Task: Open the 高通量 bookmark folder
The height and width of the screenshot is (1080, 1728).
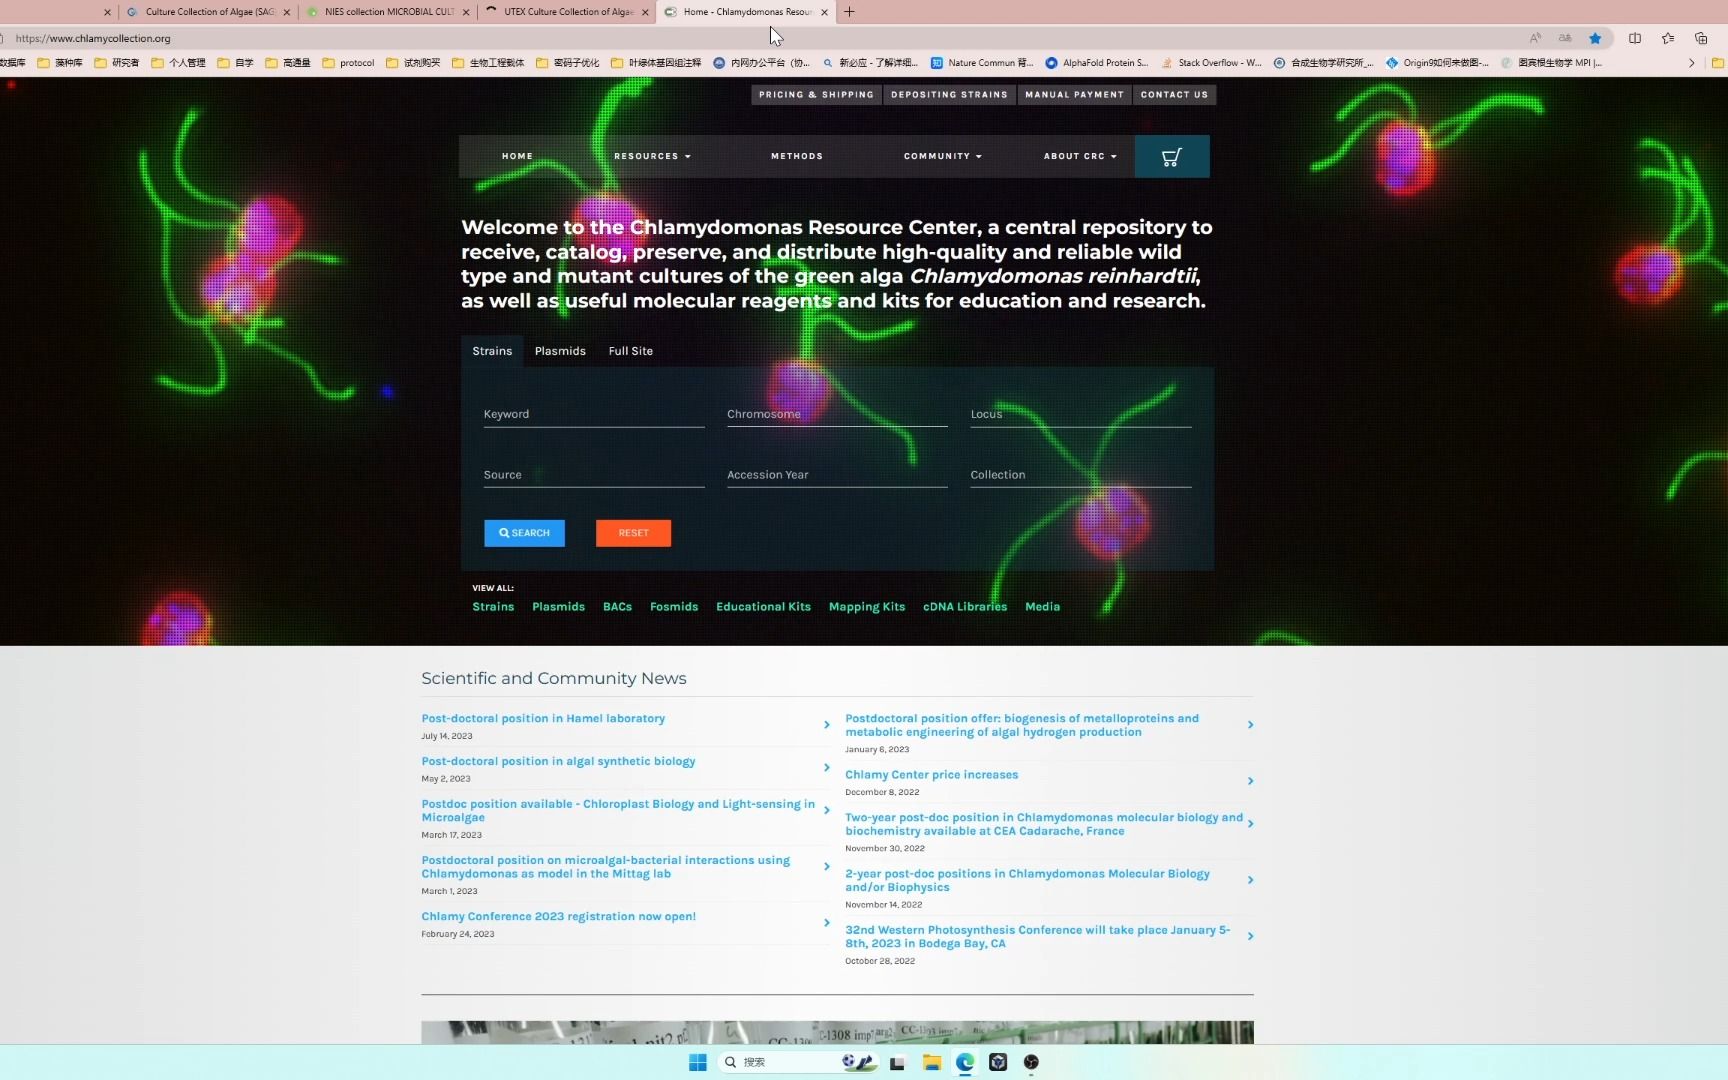Action: [288, 62]
